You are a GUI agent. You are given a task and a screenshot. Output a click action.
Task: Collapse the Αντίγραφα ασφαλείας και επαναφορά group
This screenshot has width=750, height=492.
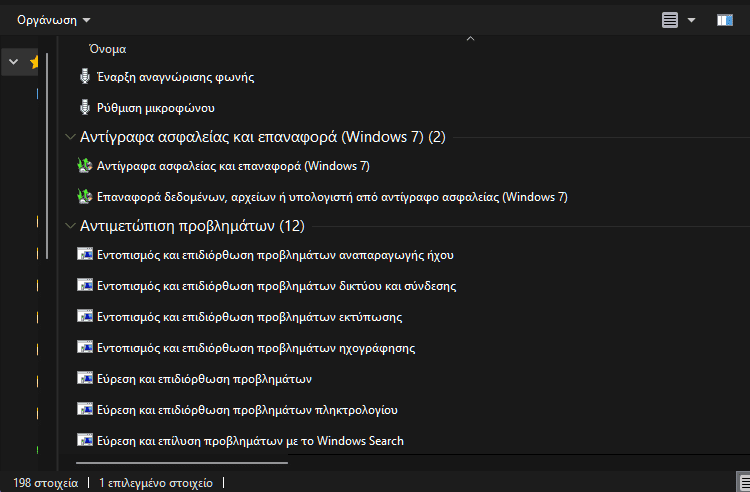pyautogui.click(x=69, y=136)
